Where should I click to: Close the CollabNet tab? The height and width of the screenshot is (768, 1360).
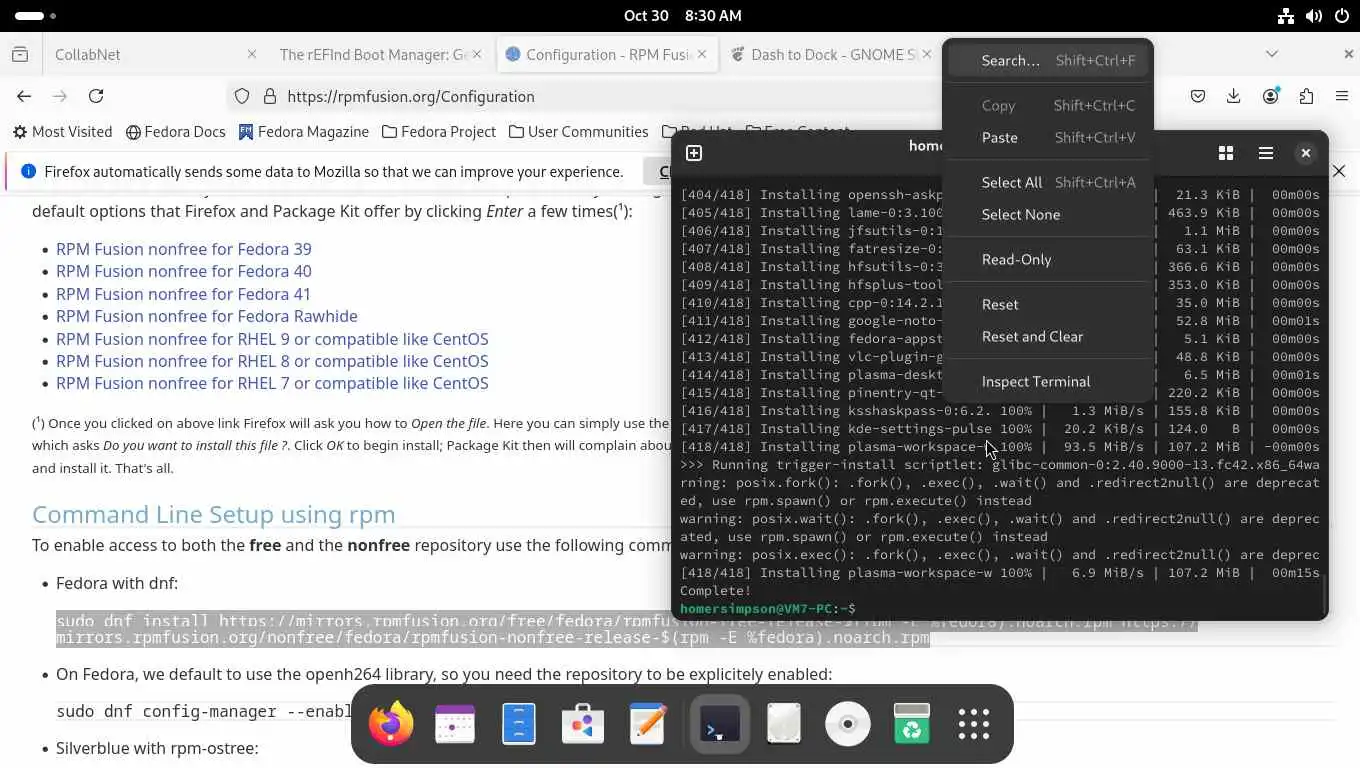coord(252,54)
